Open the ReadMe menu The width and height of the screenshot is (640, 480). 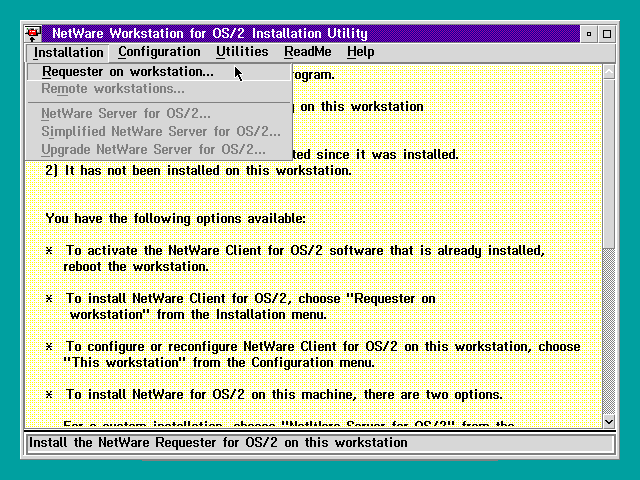pyautogui.click(x=308, y=52)
